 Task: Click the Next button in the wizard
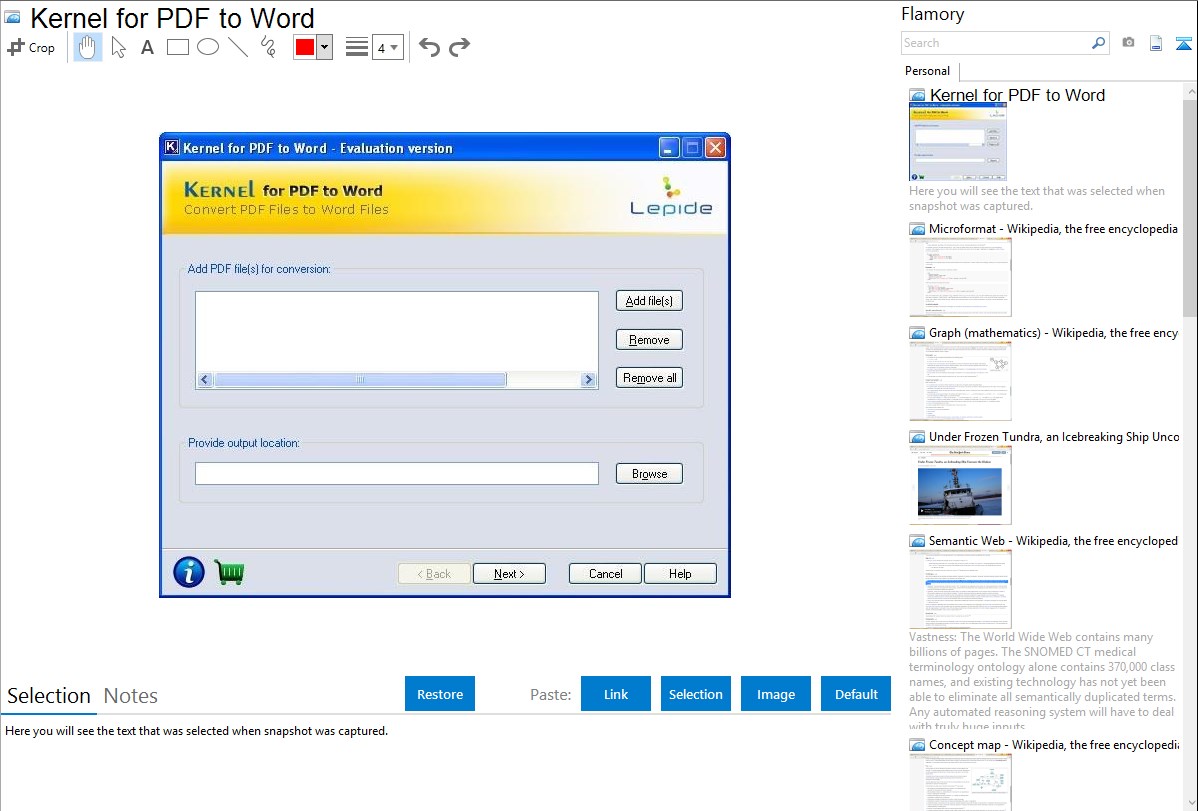point(510,574)
